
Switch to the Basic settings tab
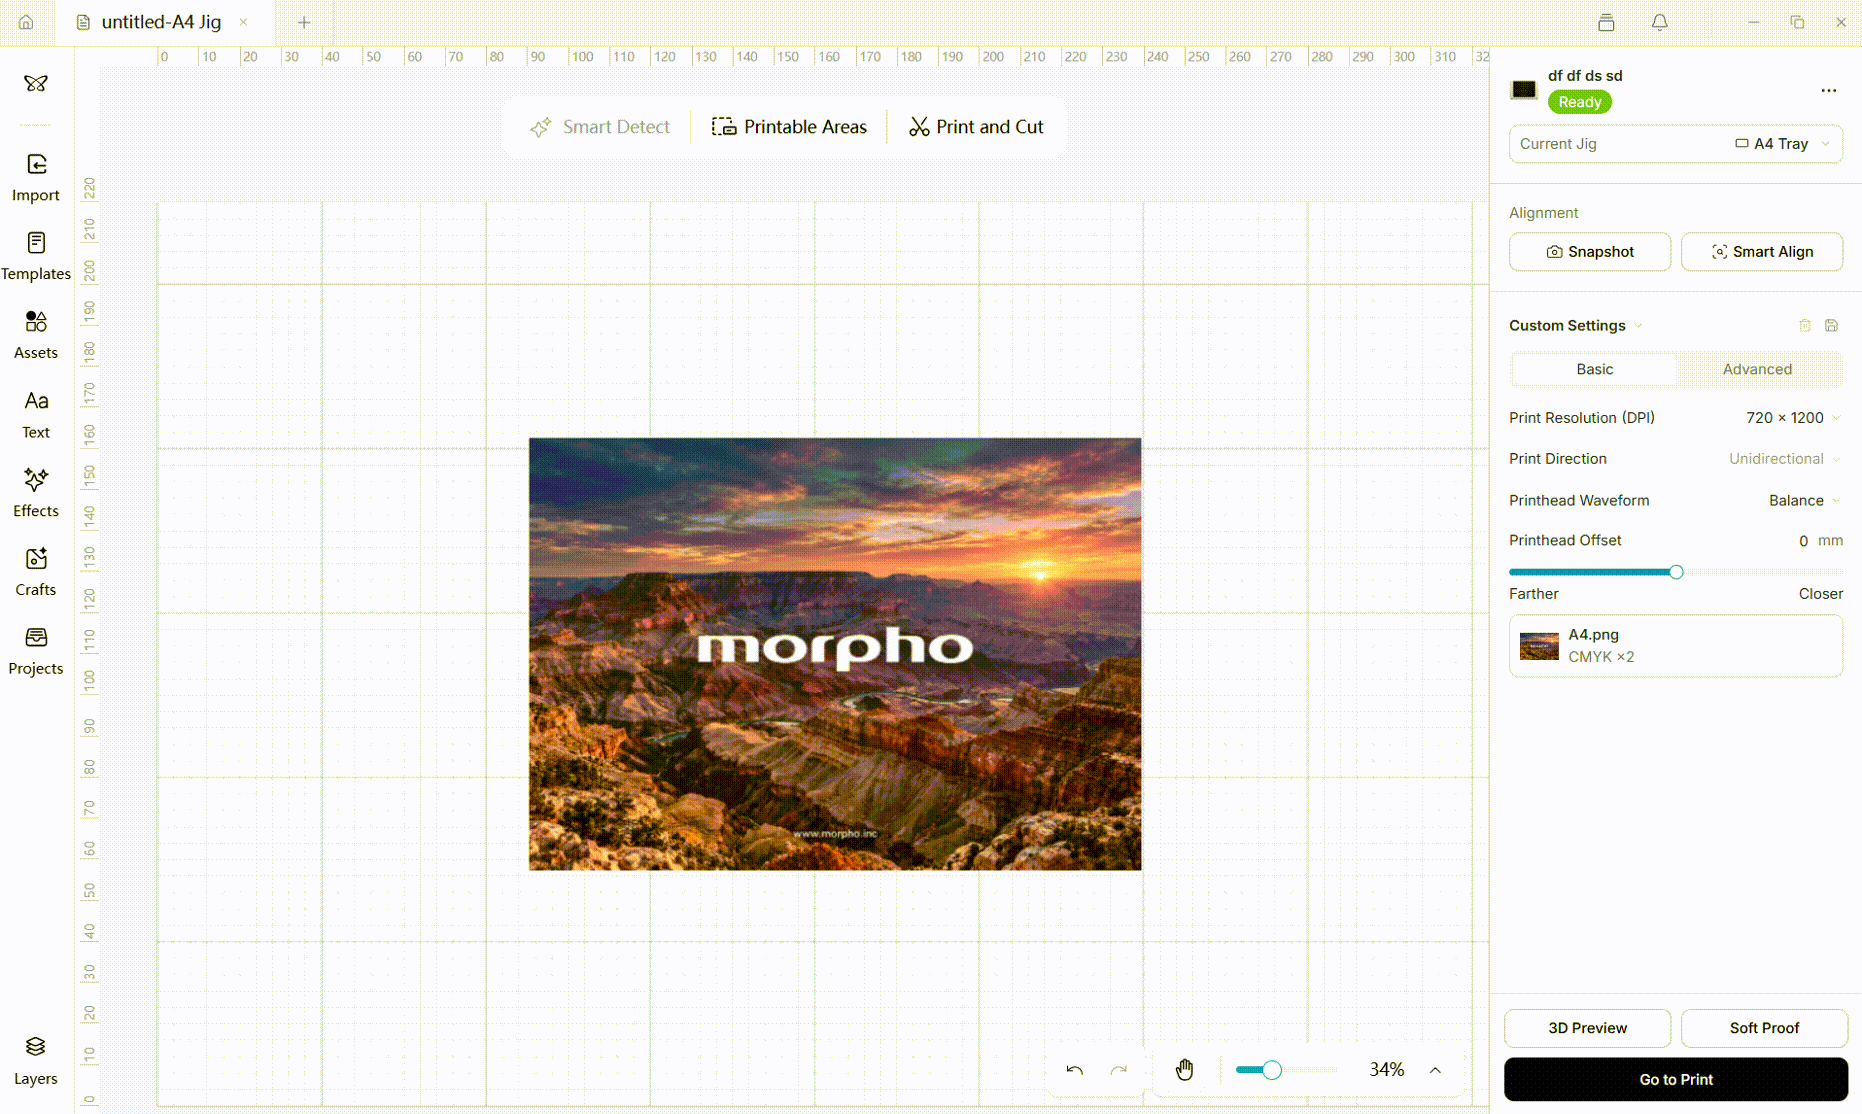coord(1594,369)
